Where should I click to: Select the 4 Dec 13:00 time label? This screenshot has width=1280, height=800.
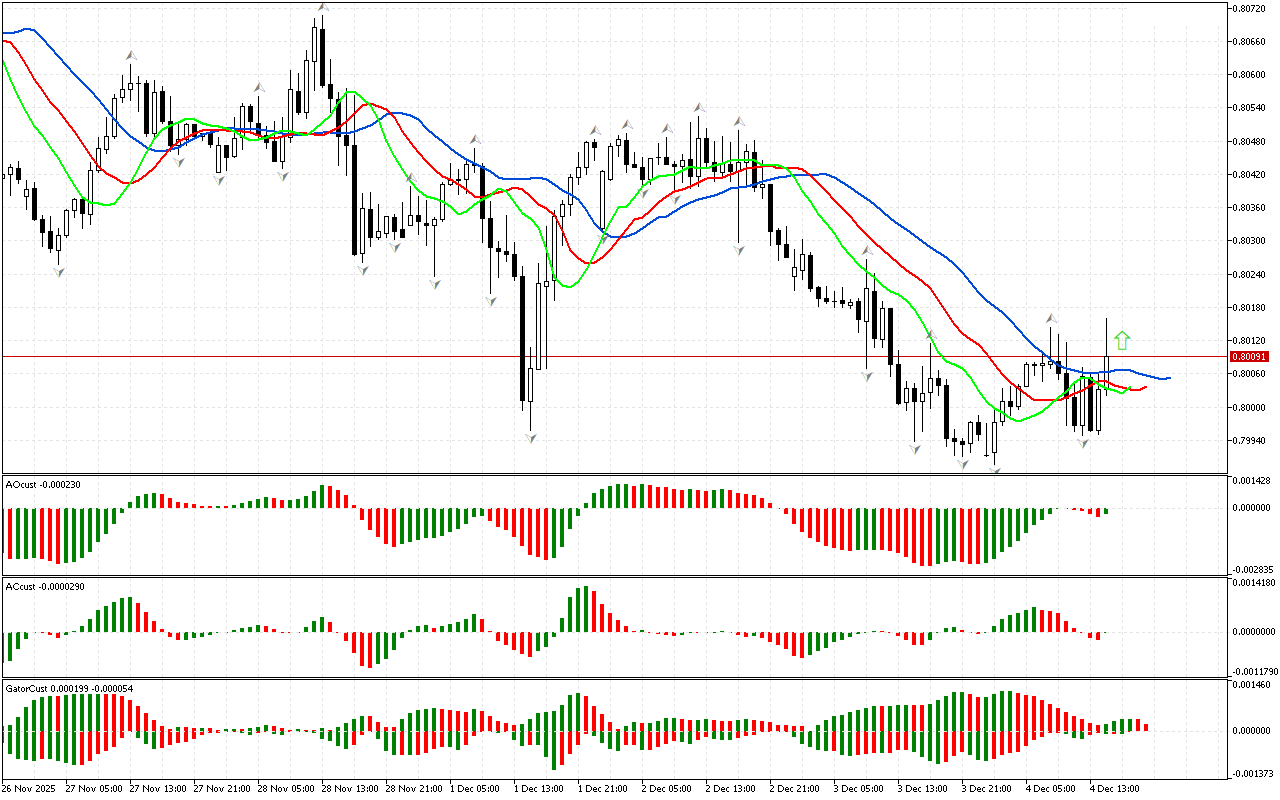pyautogui.click(x=1112, y=788)
